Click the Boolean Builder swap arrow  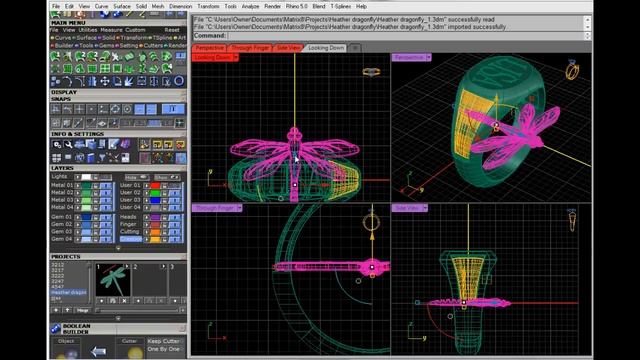[98, 351]
